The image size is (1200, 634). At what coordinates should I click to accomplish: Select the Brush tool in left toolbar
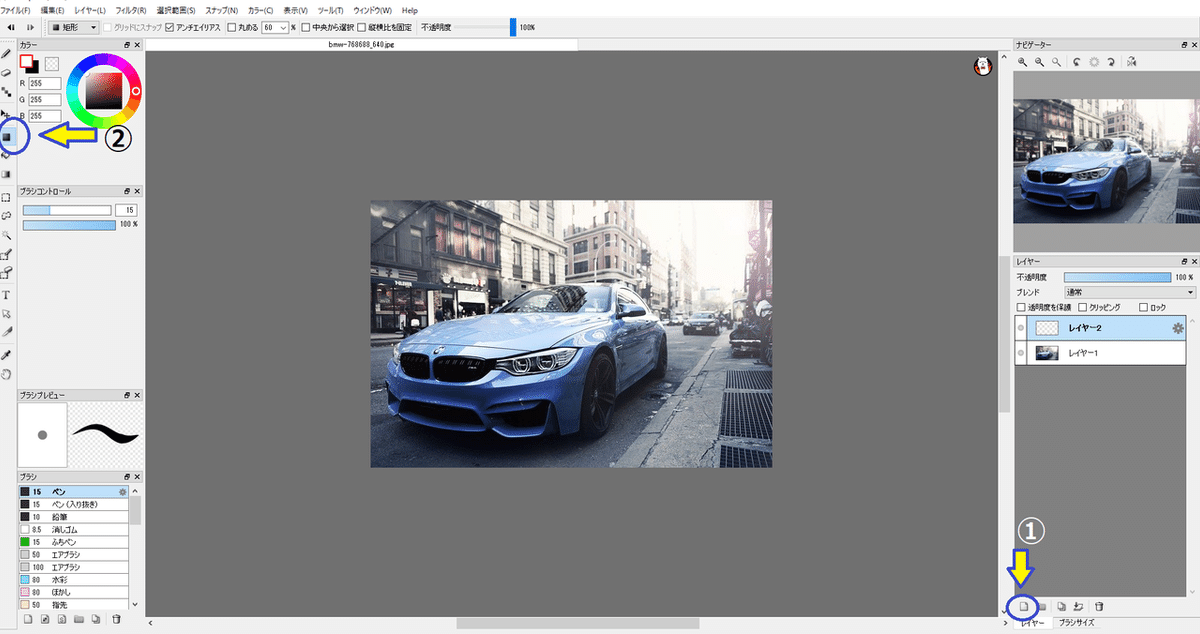click(7, 52)
